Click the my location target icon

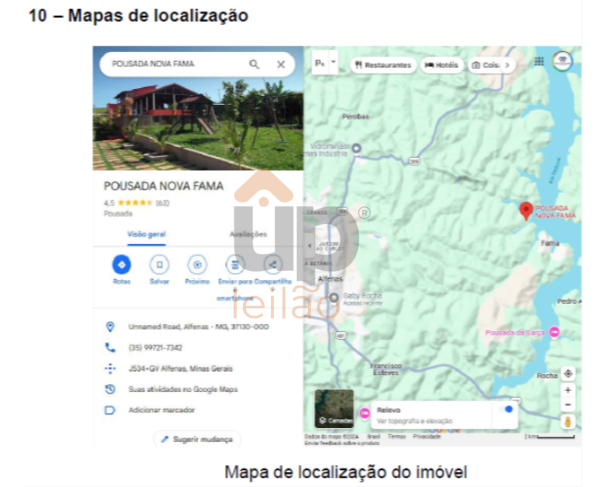tap(568, 374)
